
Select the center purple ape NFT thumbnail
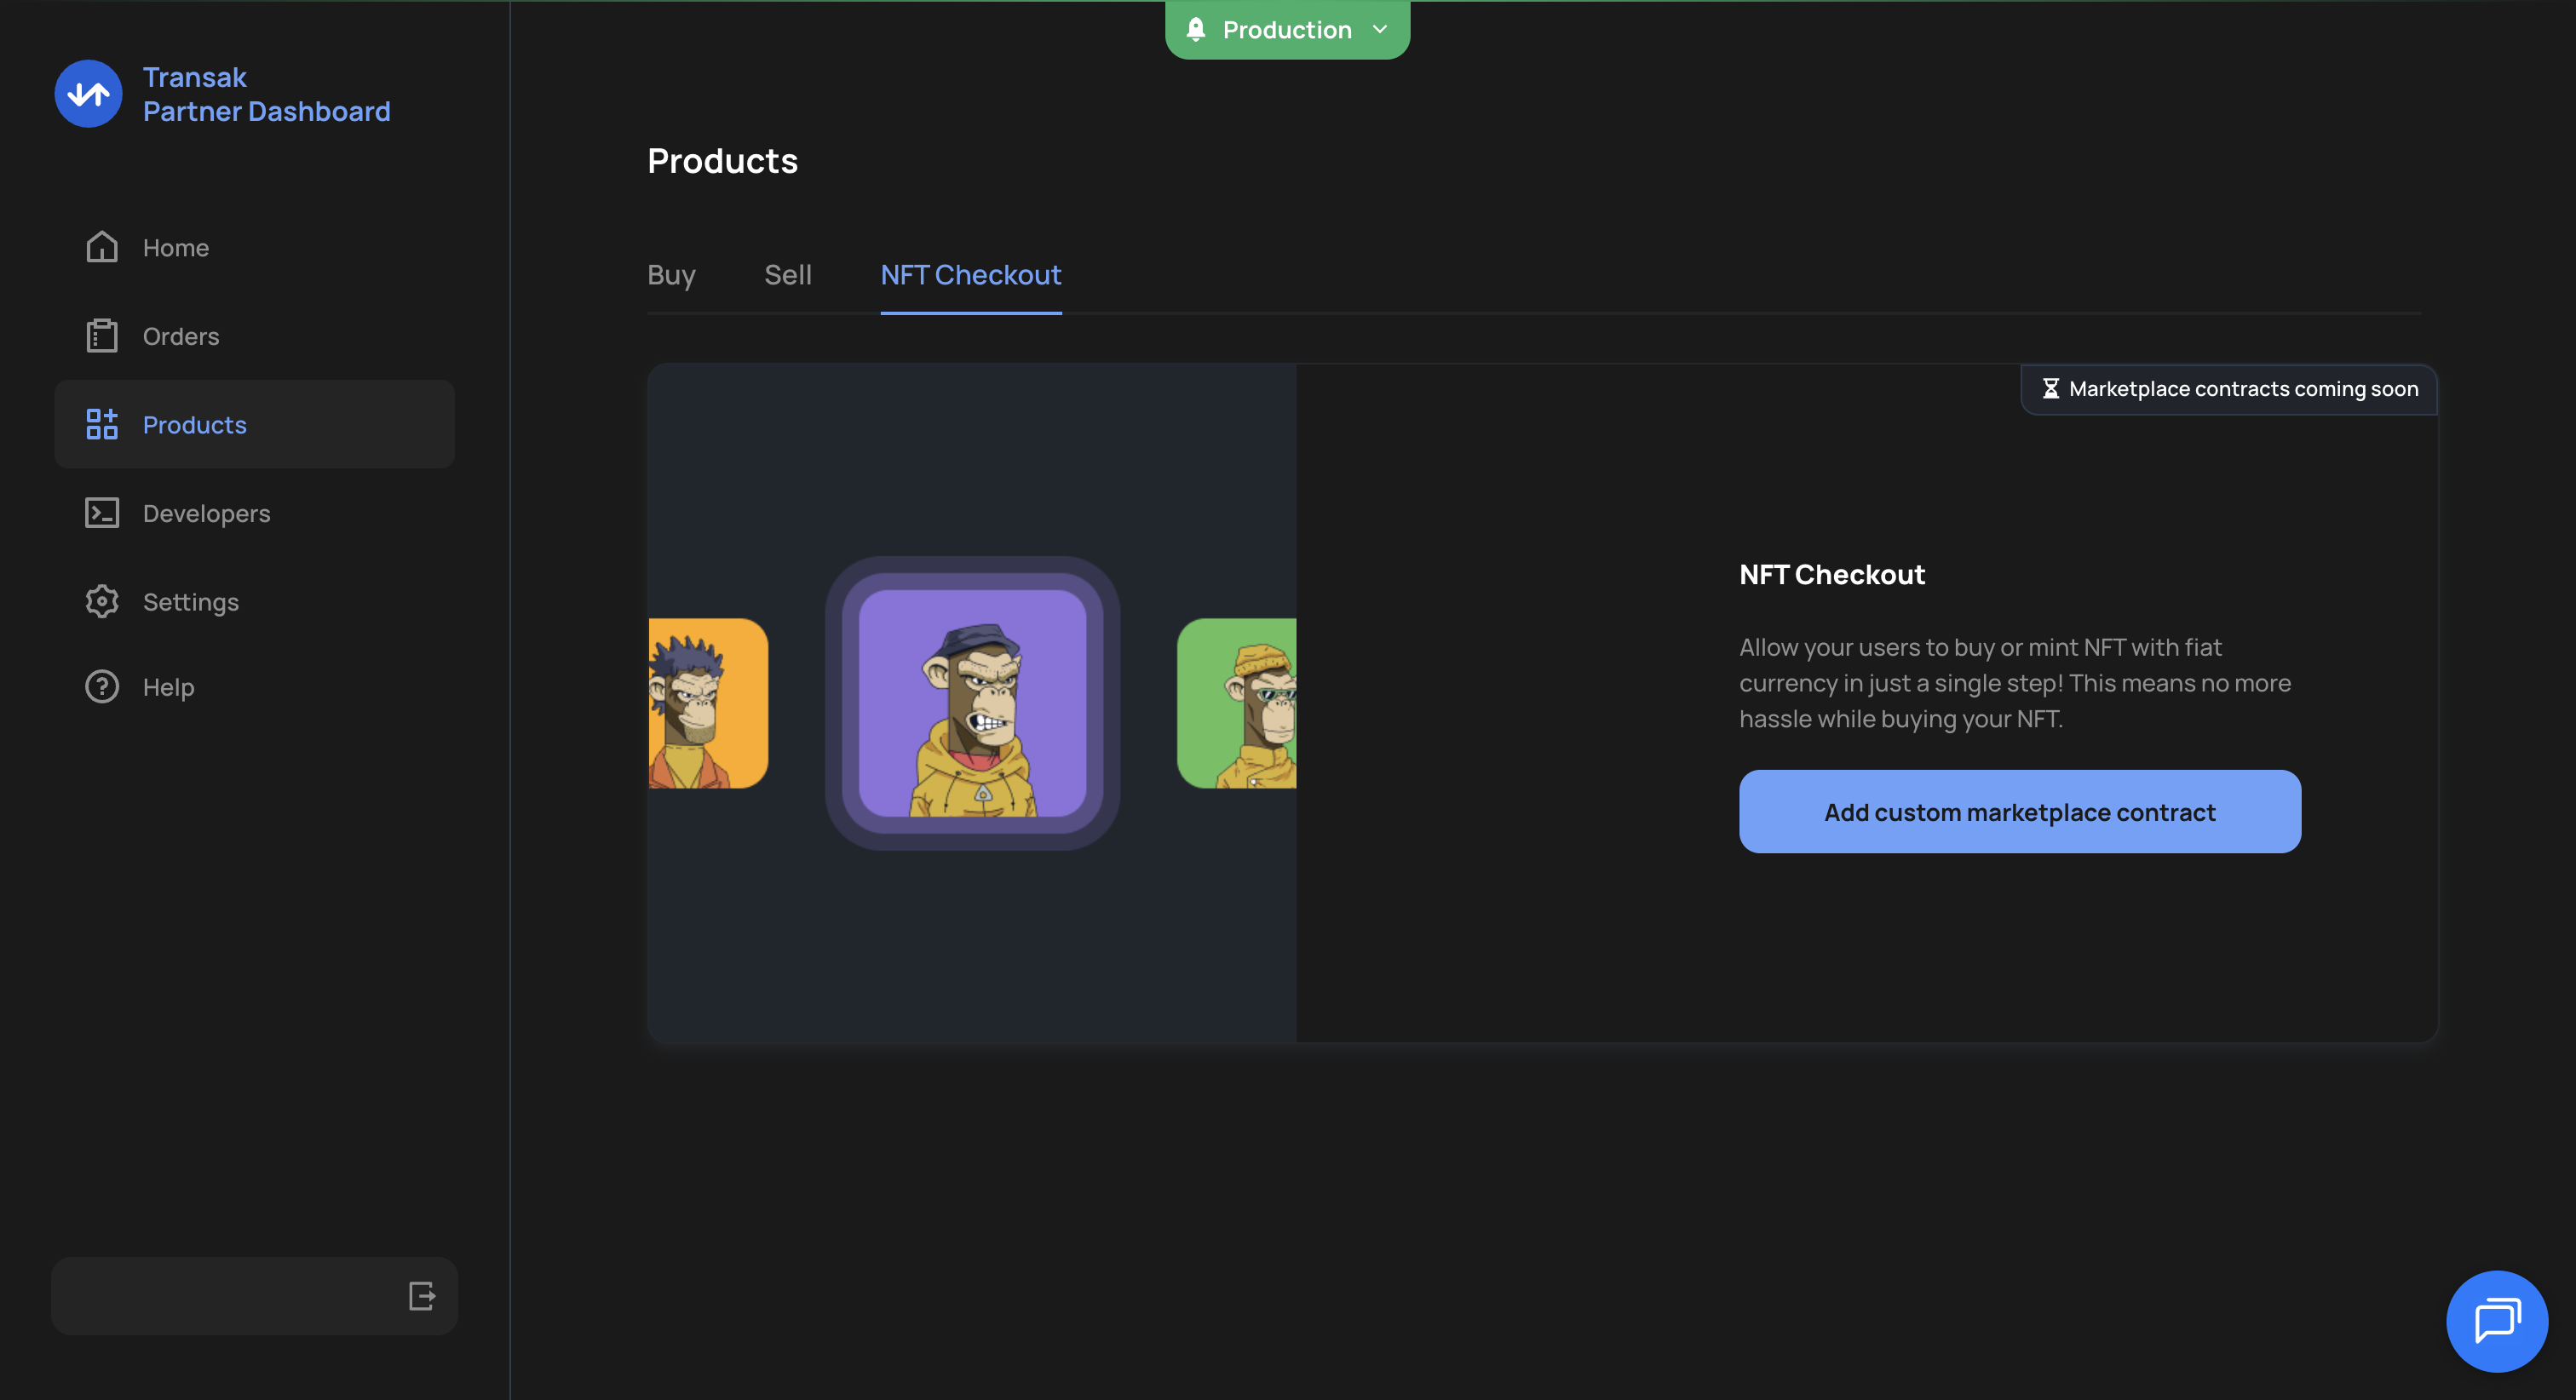(972, 703)
